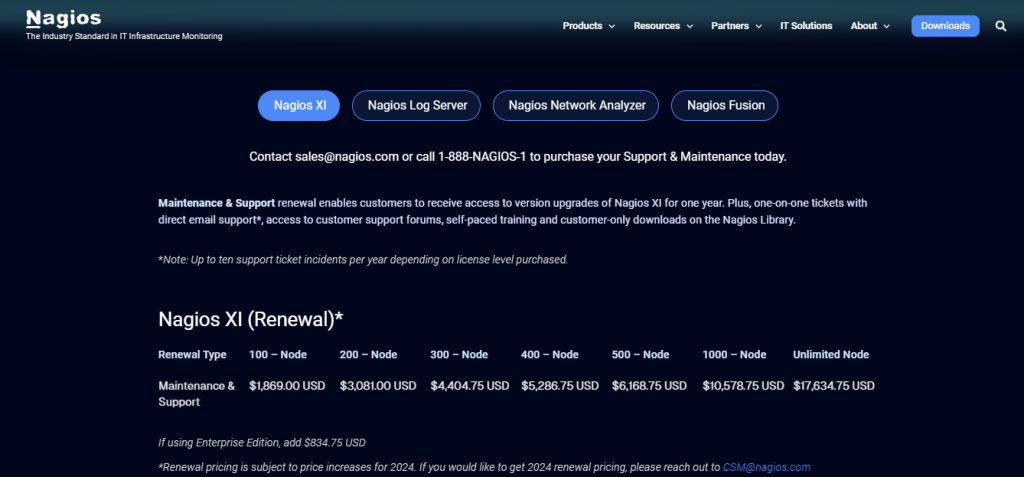Click the 400 – Node column header

point(550,355)
